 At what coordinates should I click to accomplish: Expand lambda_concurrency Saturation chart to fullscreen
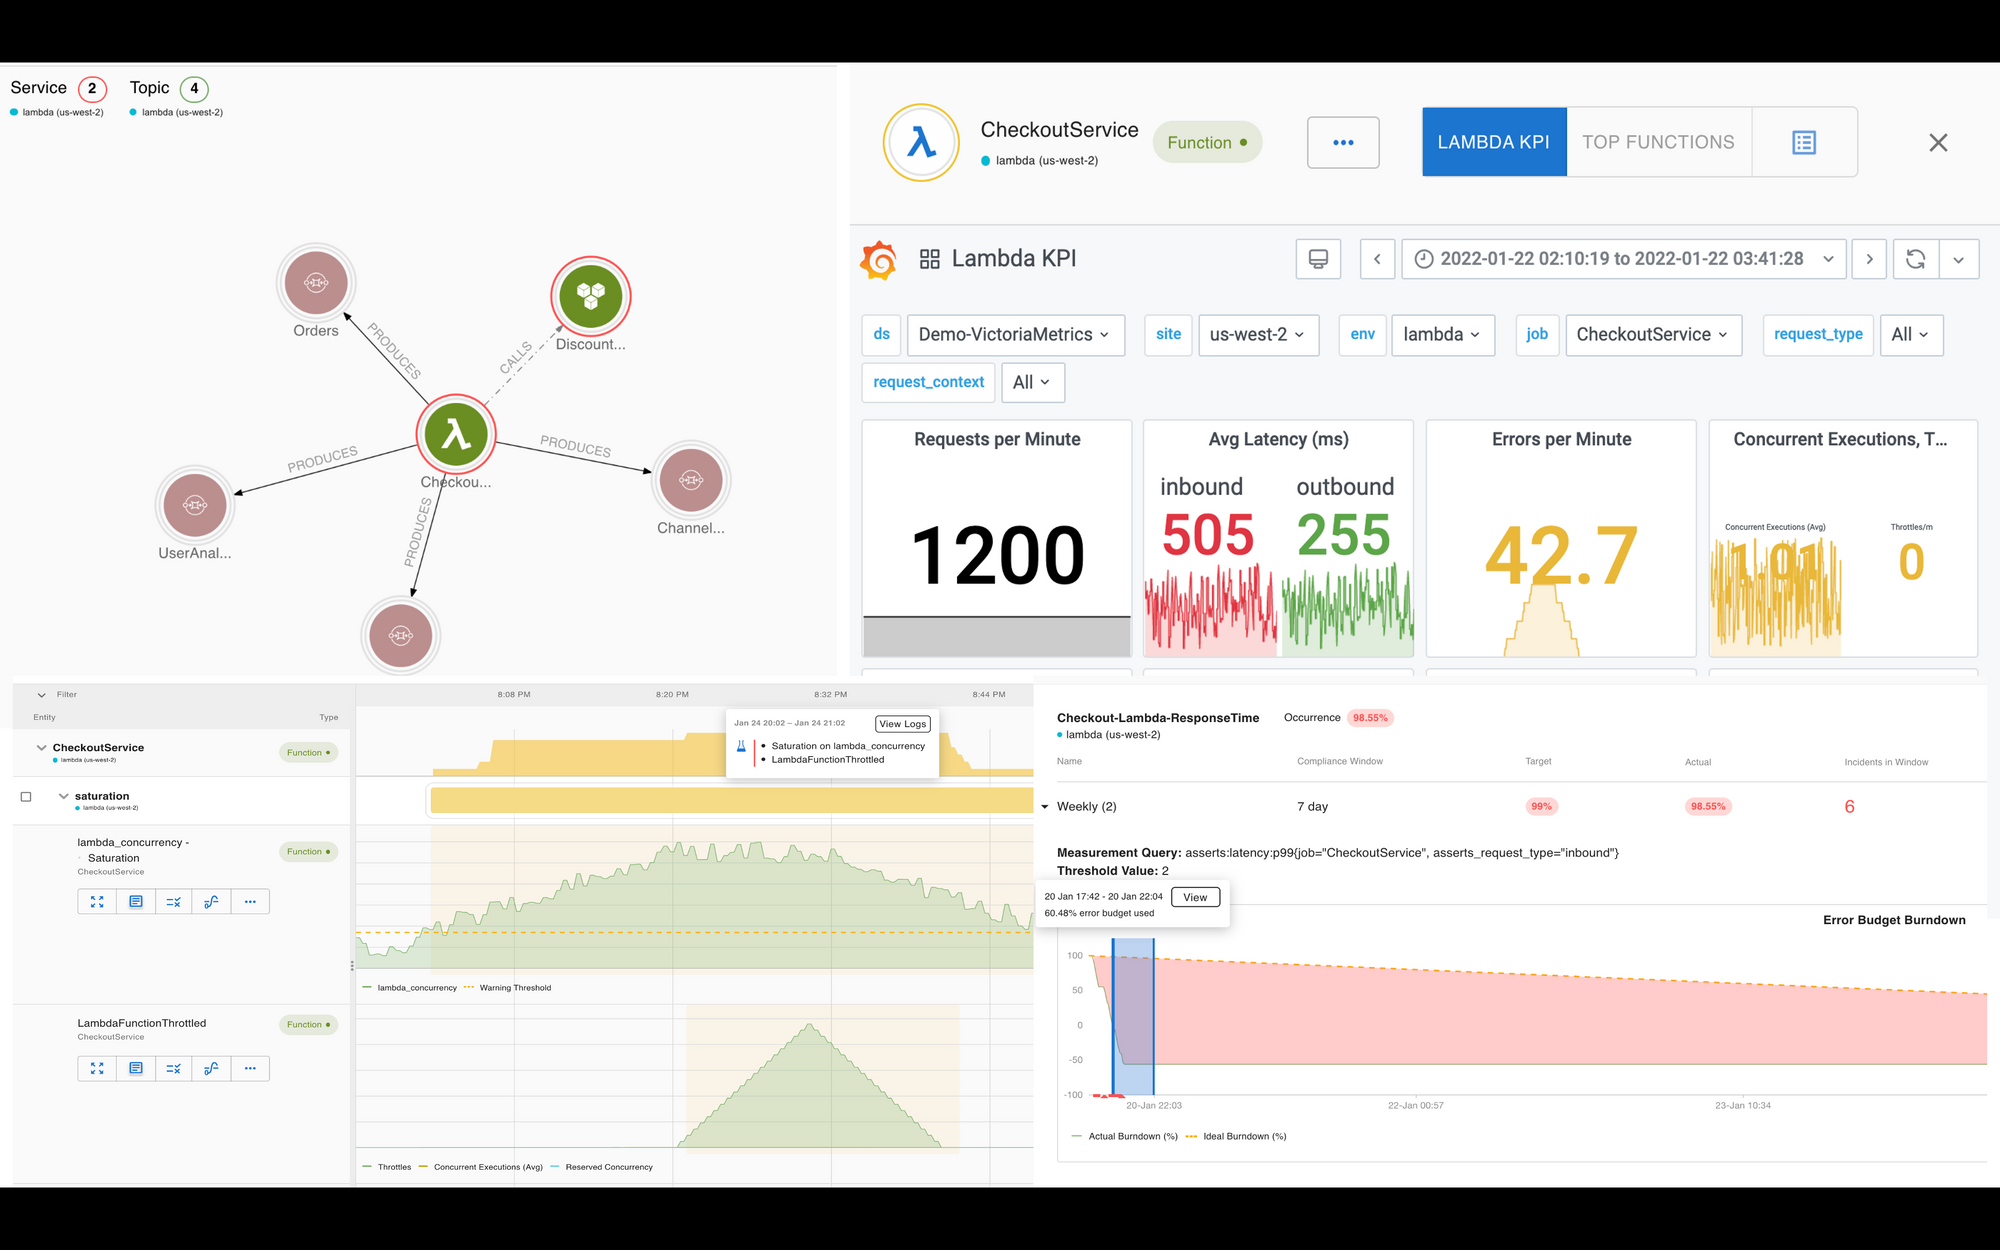(97, 901)
